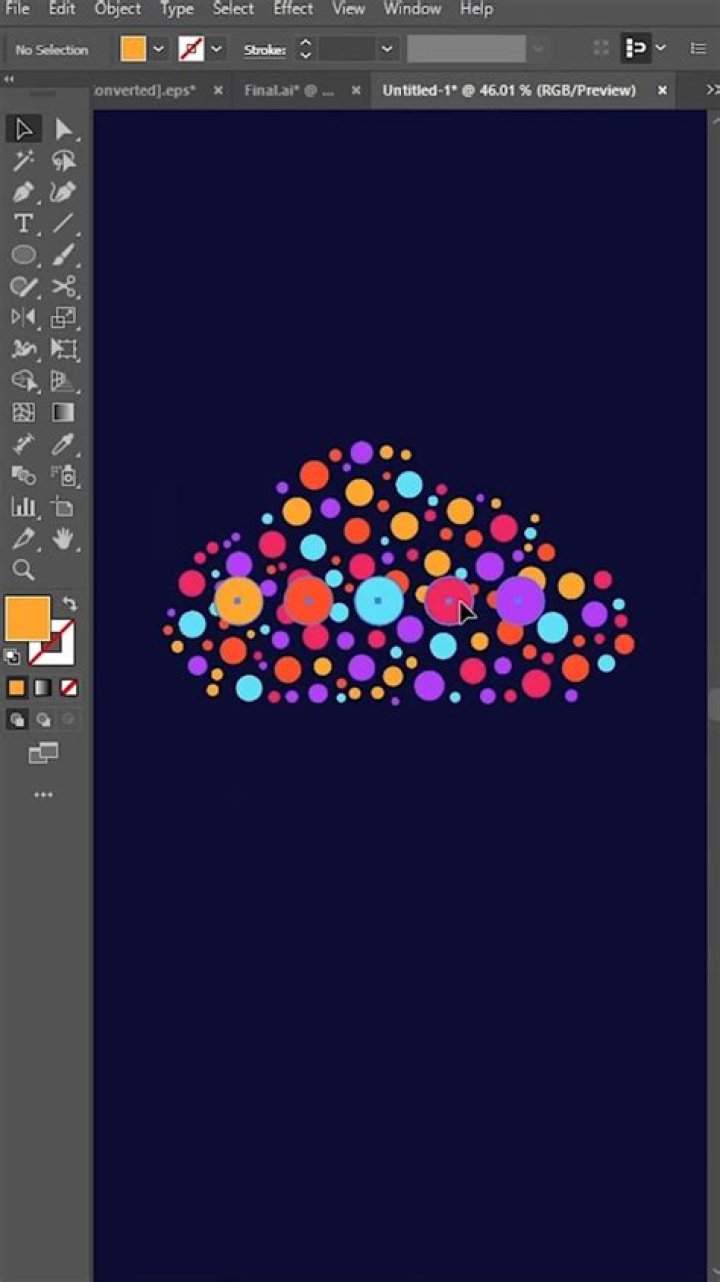
Task: Enable Draw Normal mode
Action: pos(17,719)
